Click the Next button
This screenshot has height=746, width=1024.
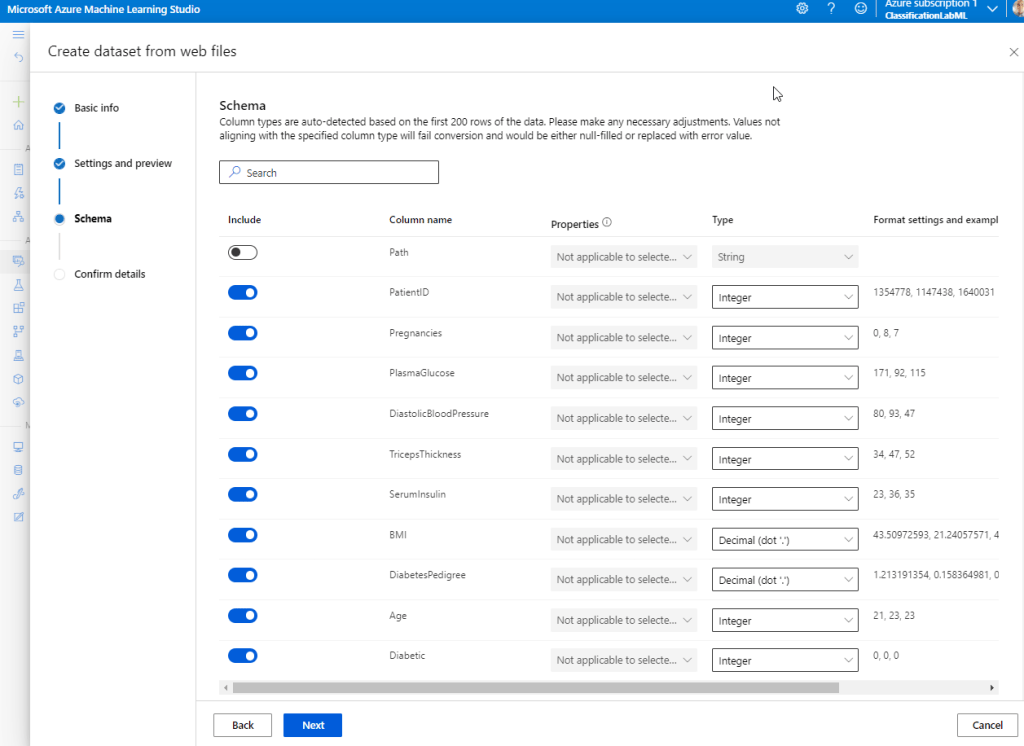pos(312,725)
